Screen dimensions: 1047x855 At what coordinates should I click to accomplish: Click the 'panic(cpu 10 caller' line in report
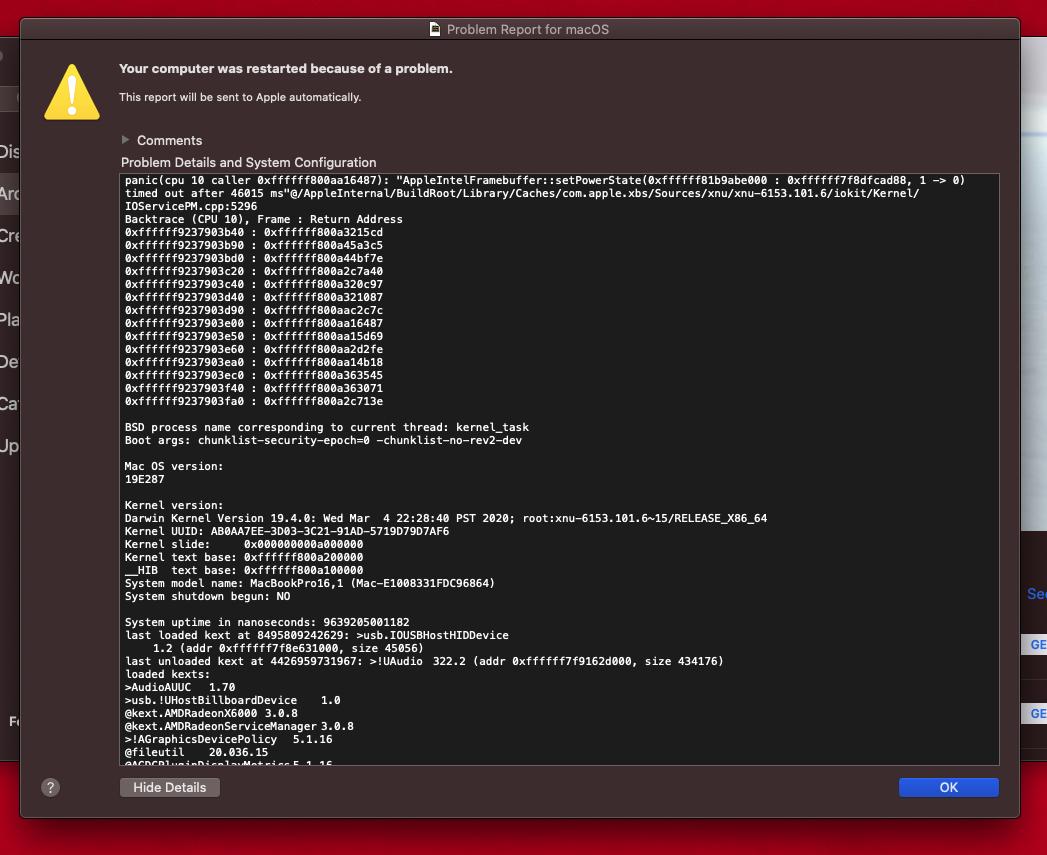pyautogui.click(x=545, y=180)
